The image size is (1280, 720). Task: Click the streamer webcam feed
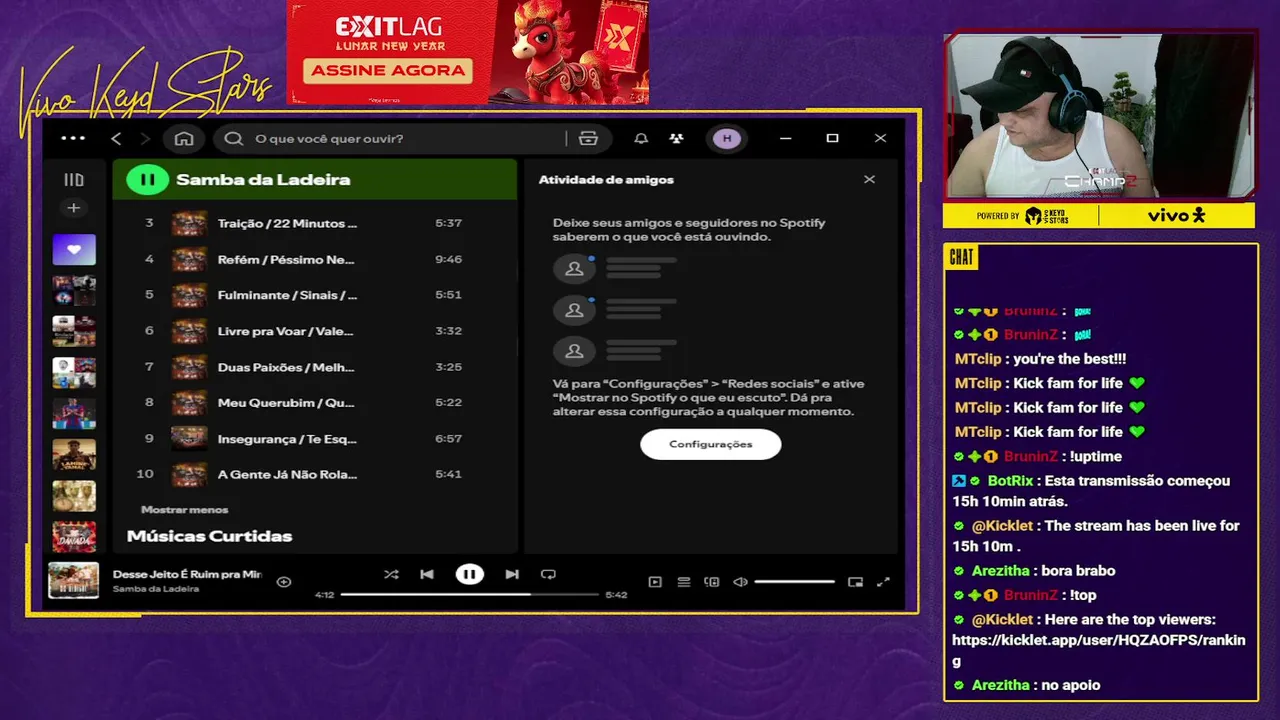(1100, 115)
